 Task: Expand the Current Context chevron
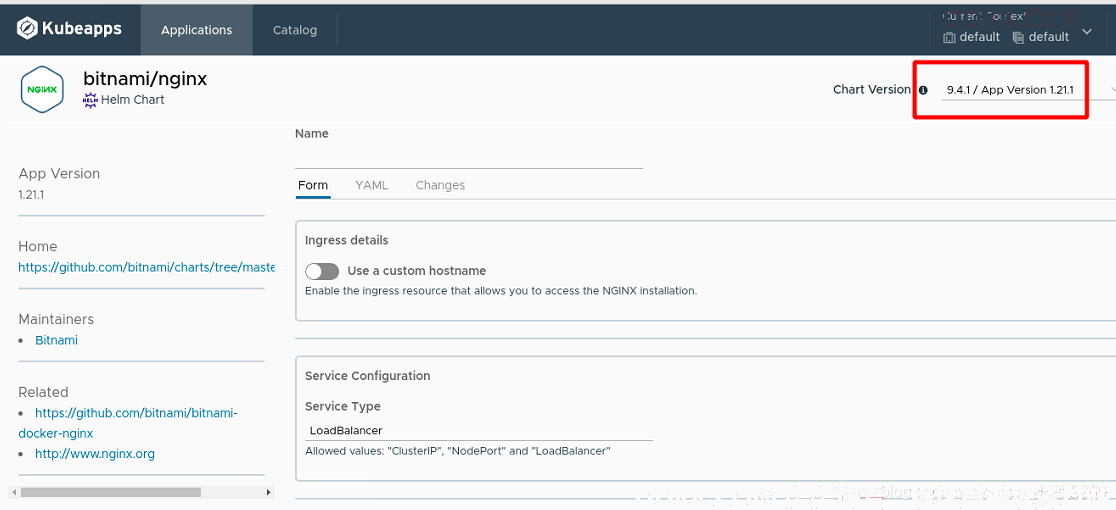click(1087, 32)
